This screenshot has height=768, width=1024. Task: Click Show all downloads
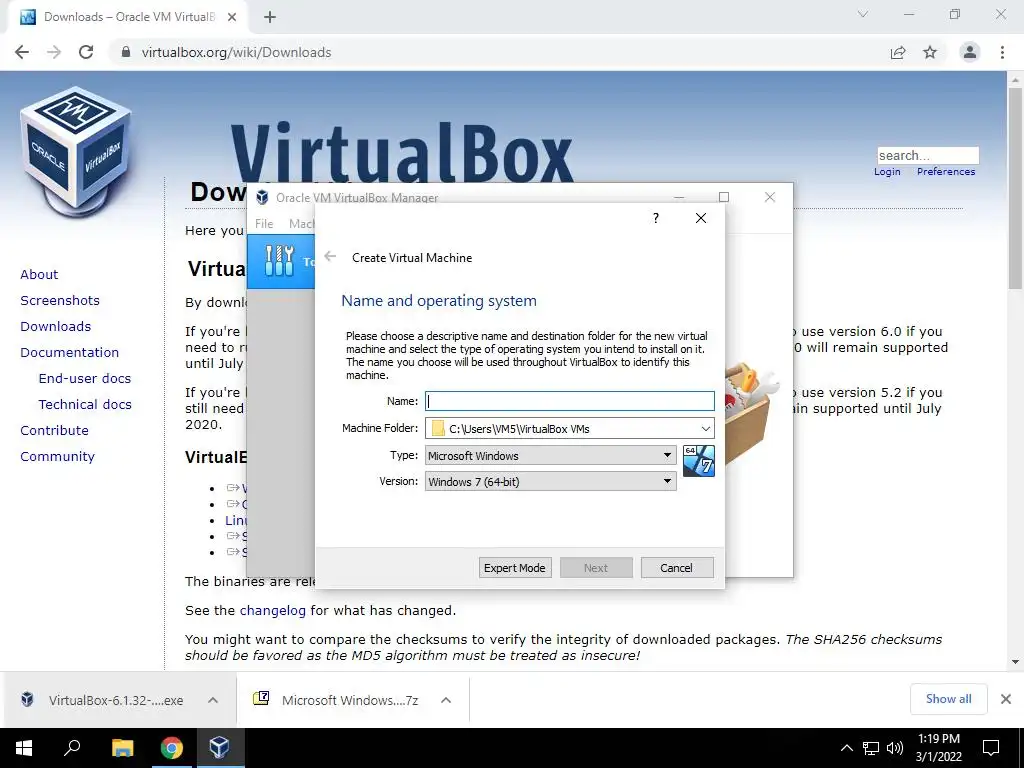(x=948, y=699)
